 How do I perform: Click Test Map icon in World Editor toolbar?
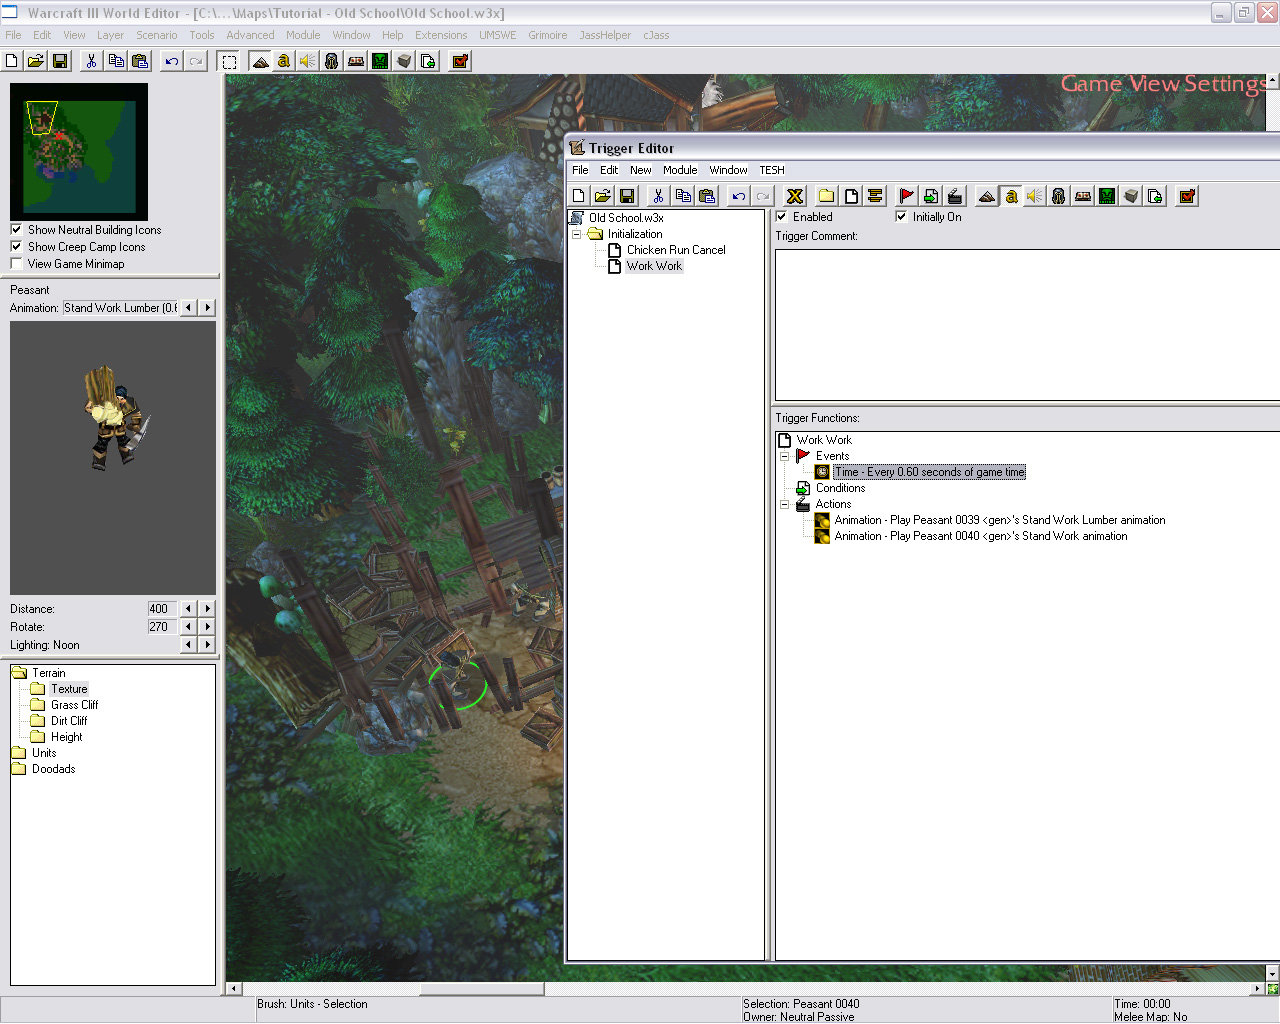[460, 61]
